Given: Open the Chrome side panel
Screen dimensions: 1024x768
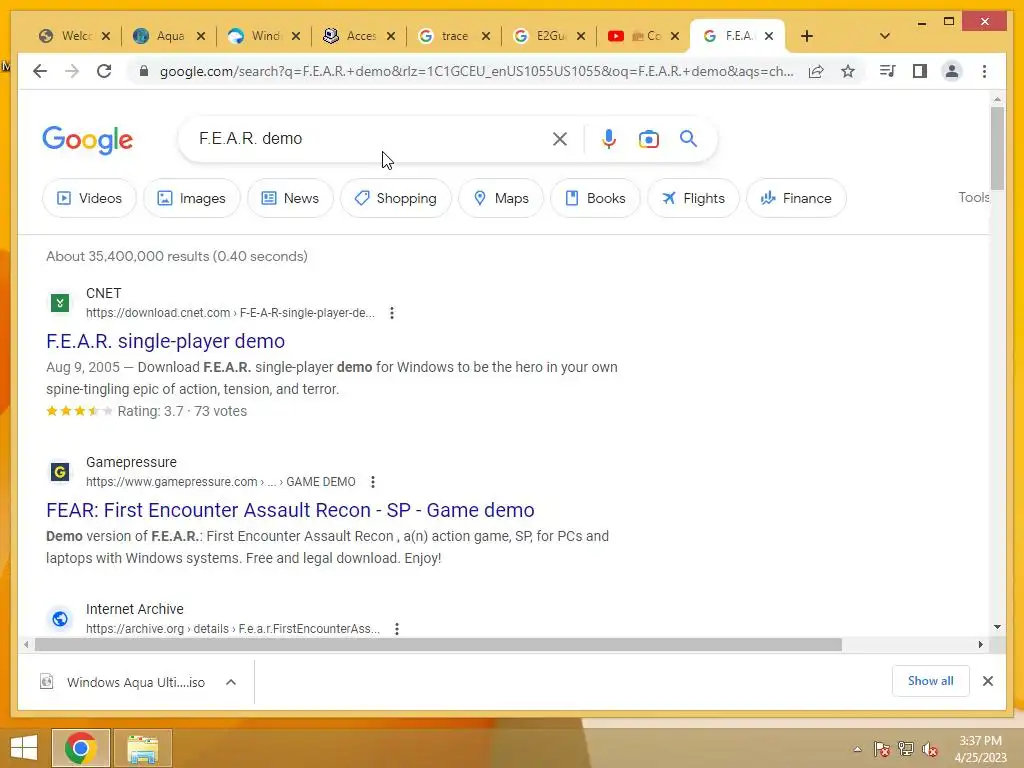Looking at the screenshot, I should [x=920, y=71].
